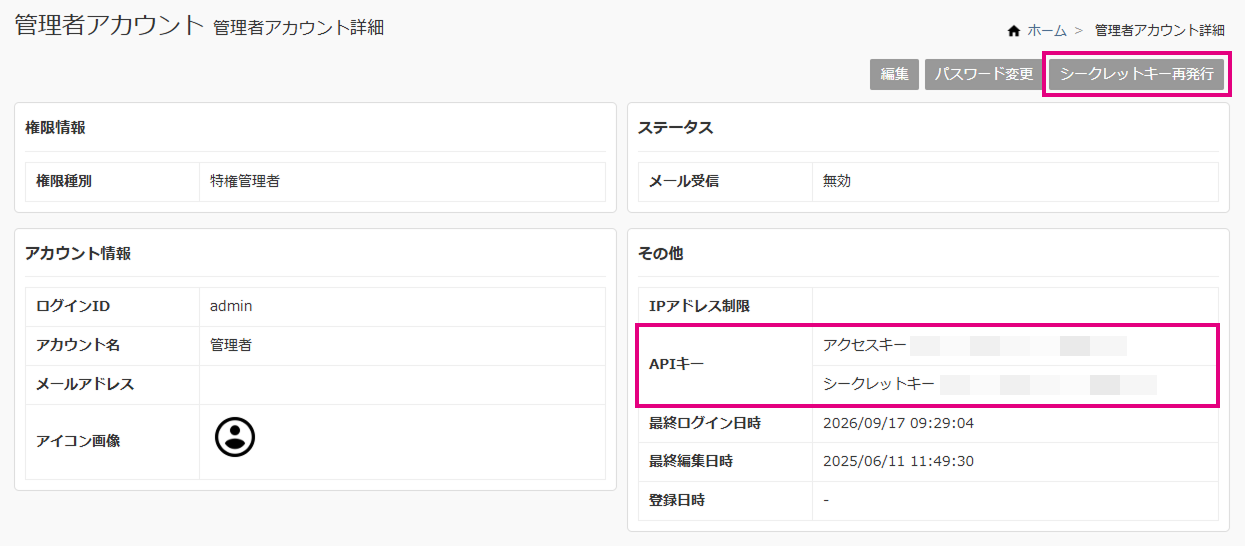Image resolution: width=1245 pixels, height=546 pixels.
Task: Click the page subtitle next to 管理者アカウント
Action: pyautogui.click(x=299, y=29)
